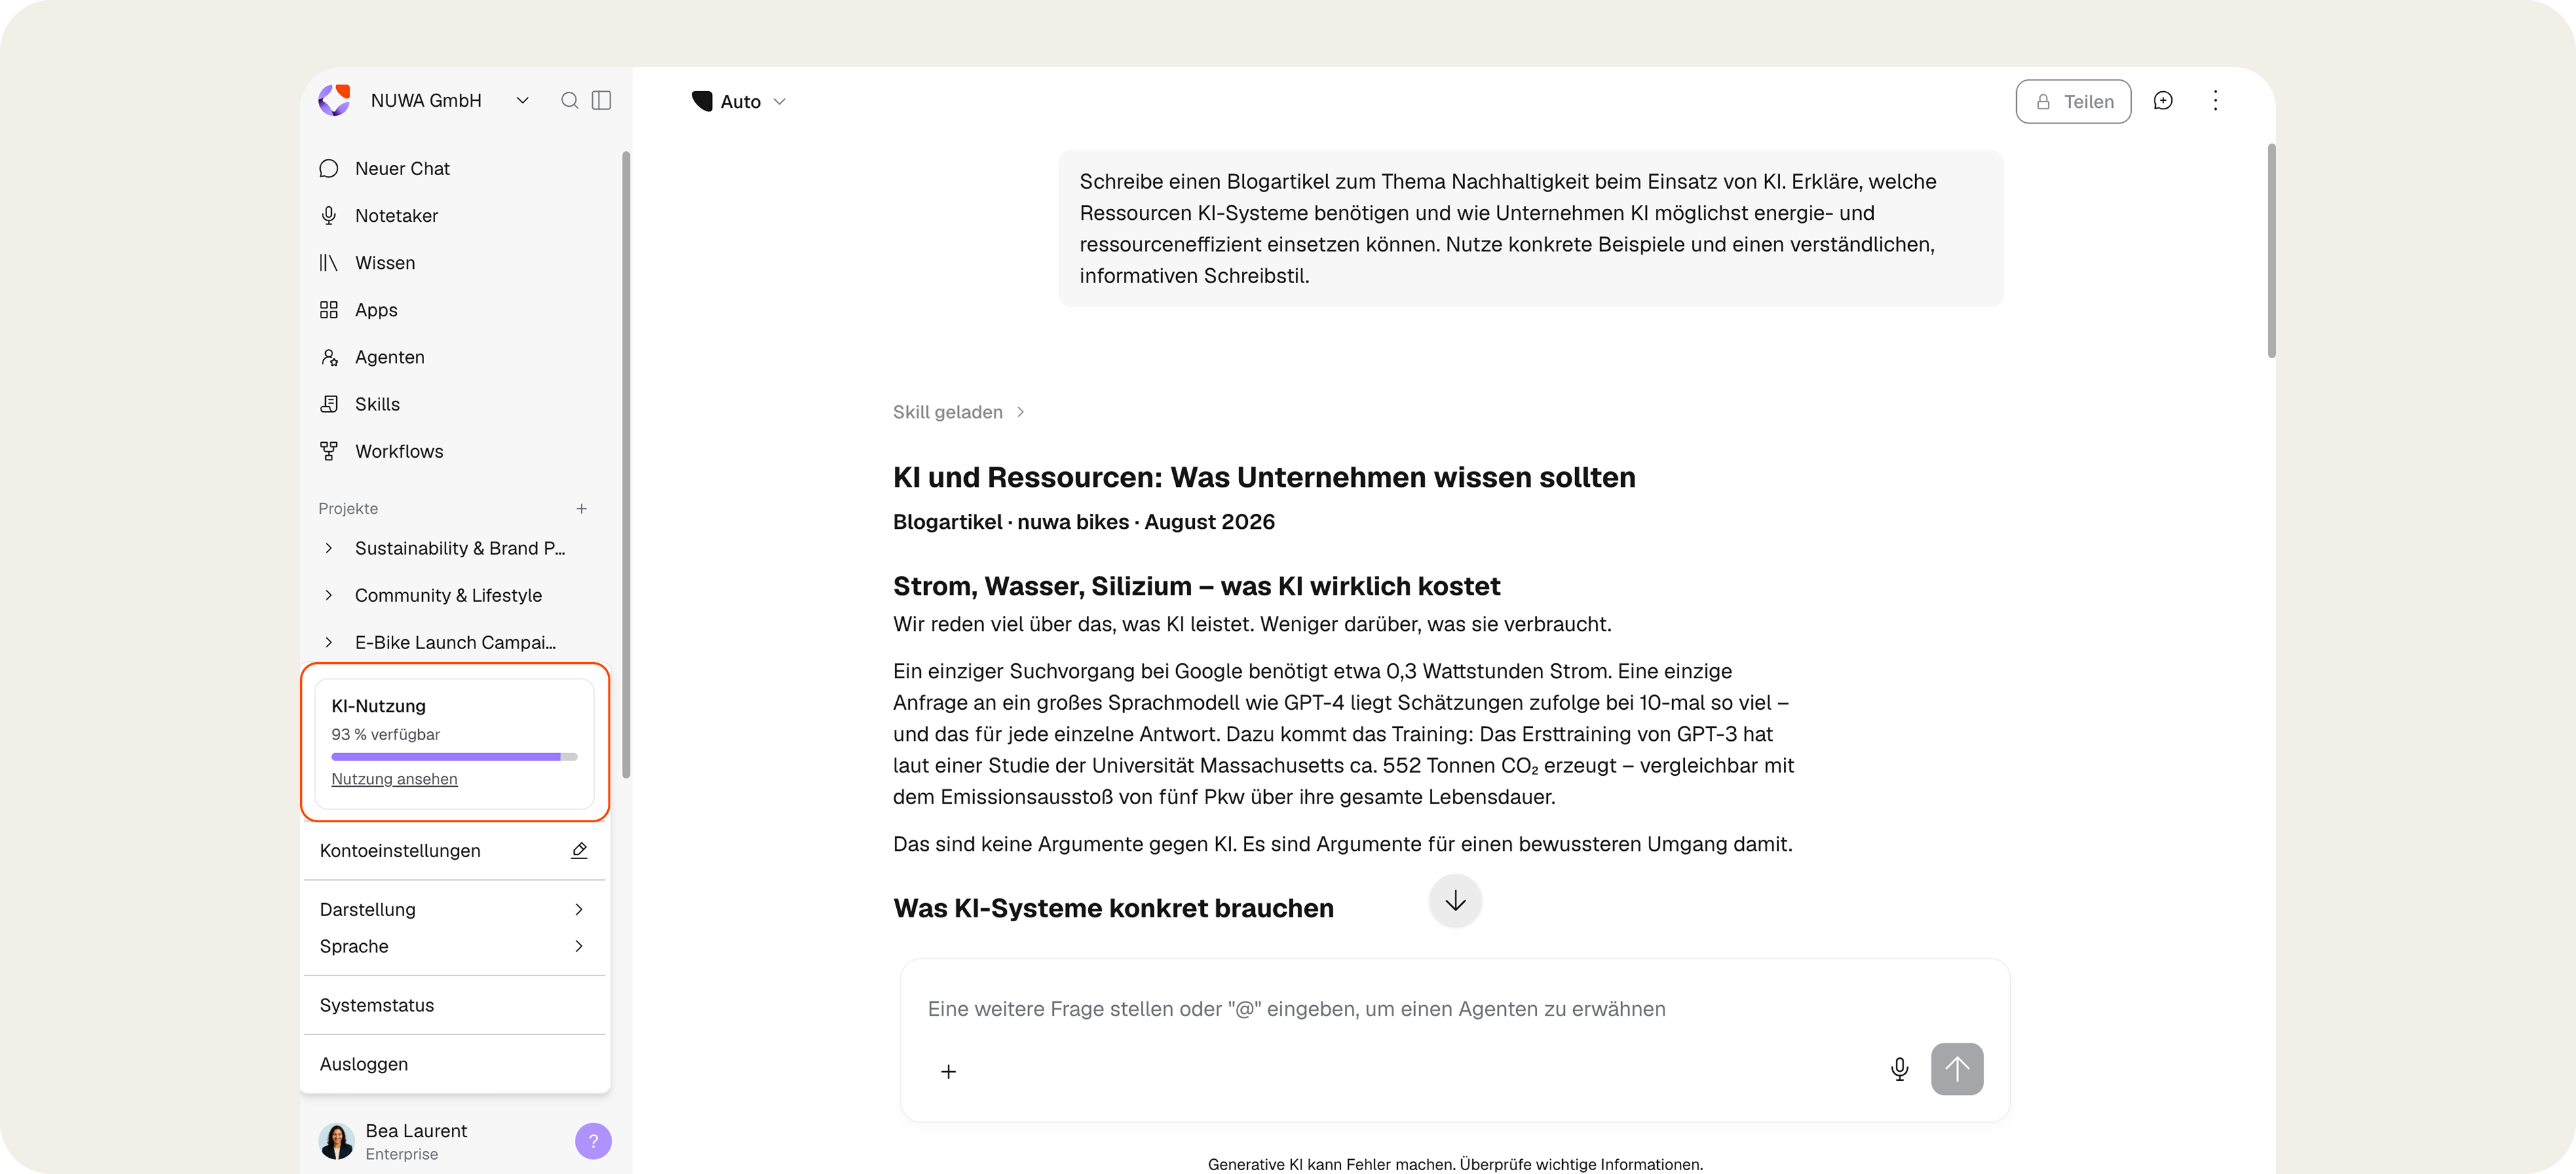Image resolution: width=2576 pixels, height=1174 pixels.
Task: Click the edit icon beside Kontoeinstellungen
Action: point(579,850)
